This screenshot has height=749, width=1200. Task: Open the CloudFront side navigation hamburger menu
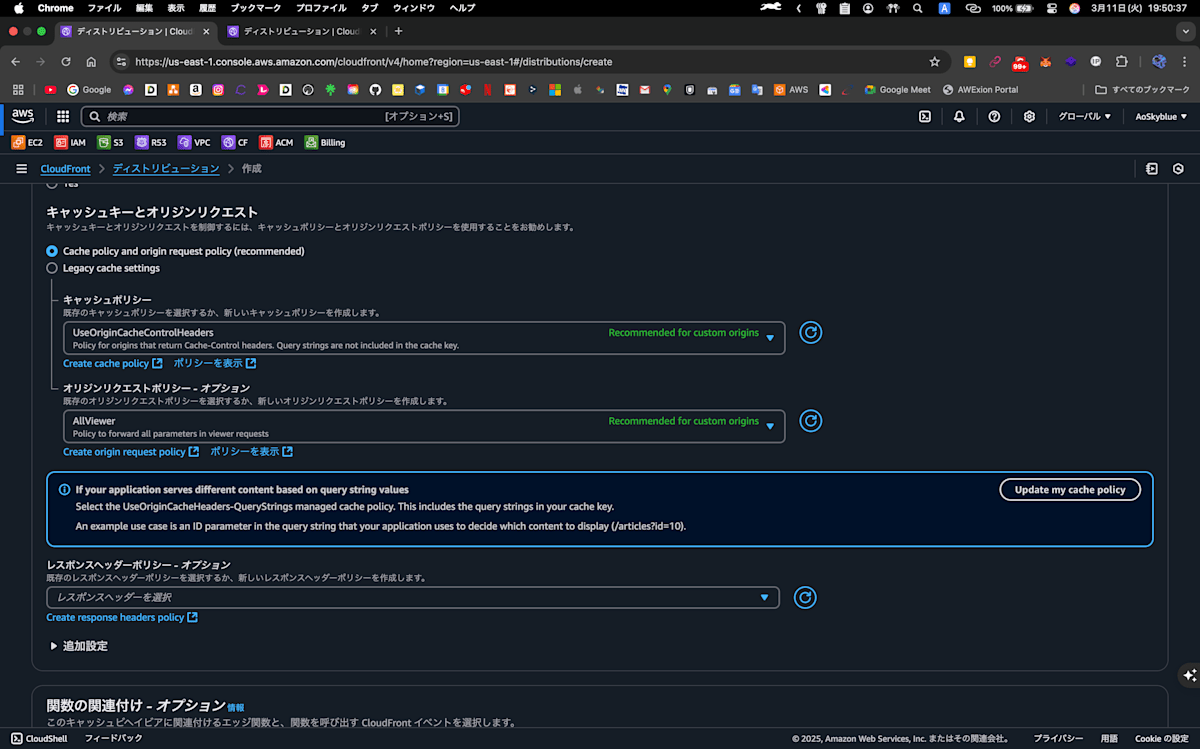point(21,169)
